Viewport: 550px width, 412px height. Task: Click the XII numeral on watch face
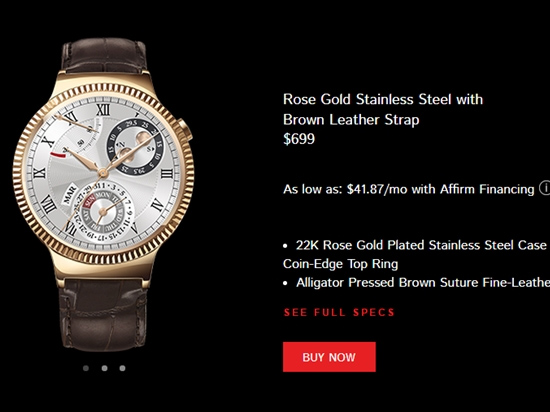click(103, 109)
